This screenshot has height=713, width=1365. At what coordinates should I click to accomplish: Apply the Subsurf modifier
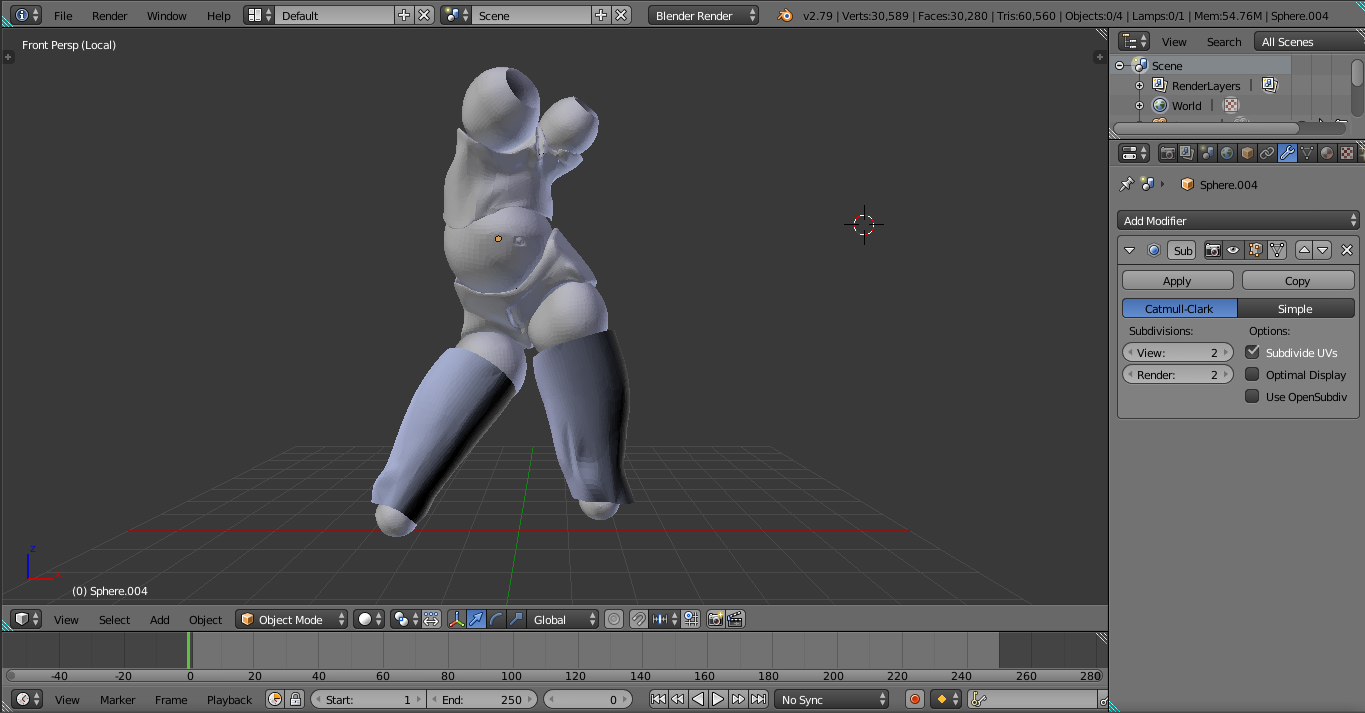point(1177,281)
